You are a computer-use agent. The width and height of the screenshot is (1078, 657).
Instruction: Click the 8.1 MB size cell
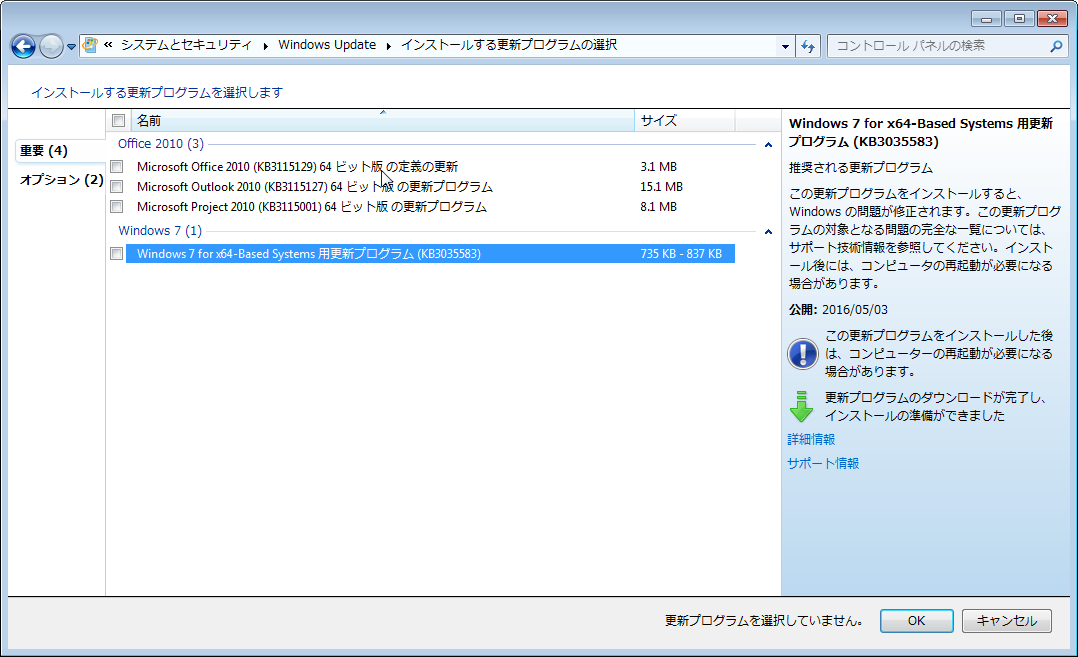[x=659, y=206]
